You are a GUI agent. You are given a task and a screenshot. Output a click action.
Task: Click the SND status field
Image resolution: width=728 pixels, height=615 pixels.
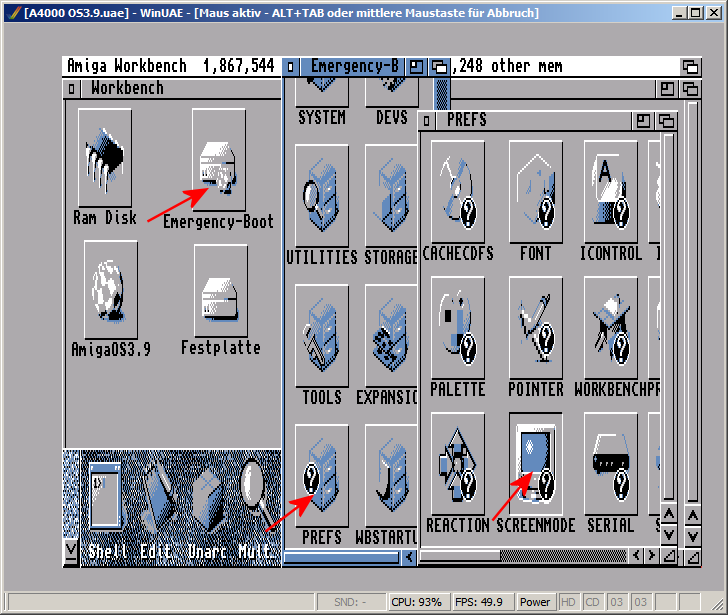(x=350, y=602)
